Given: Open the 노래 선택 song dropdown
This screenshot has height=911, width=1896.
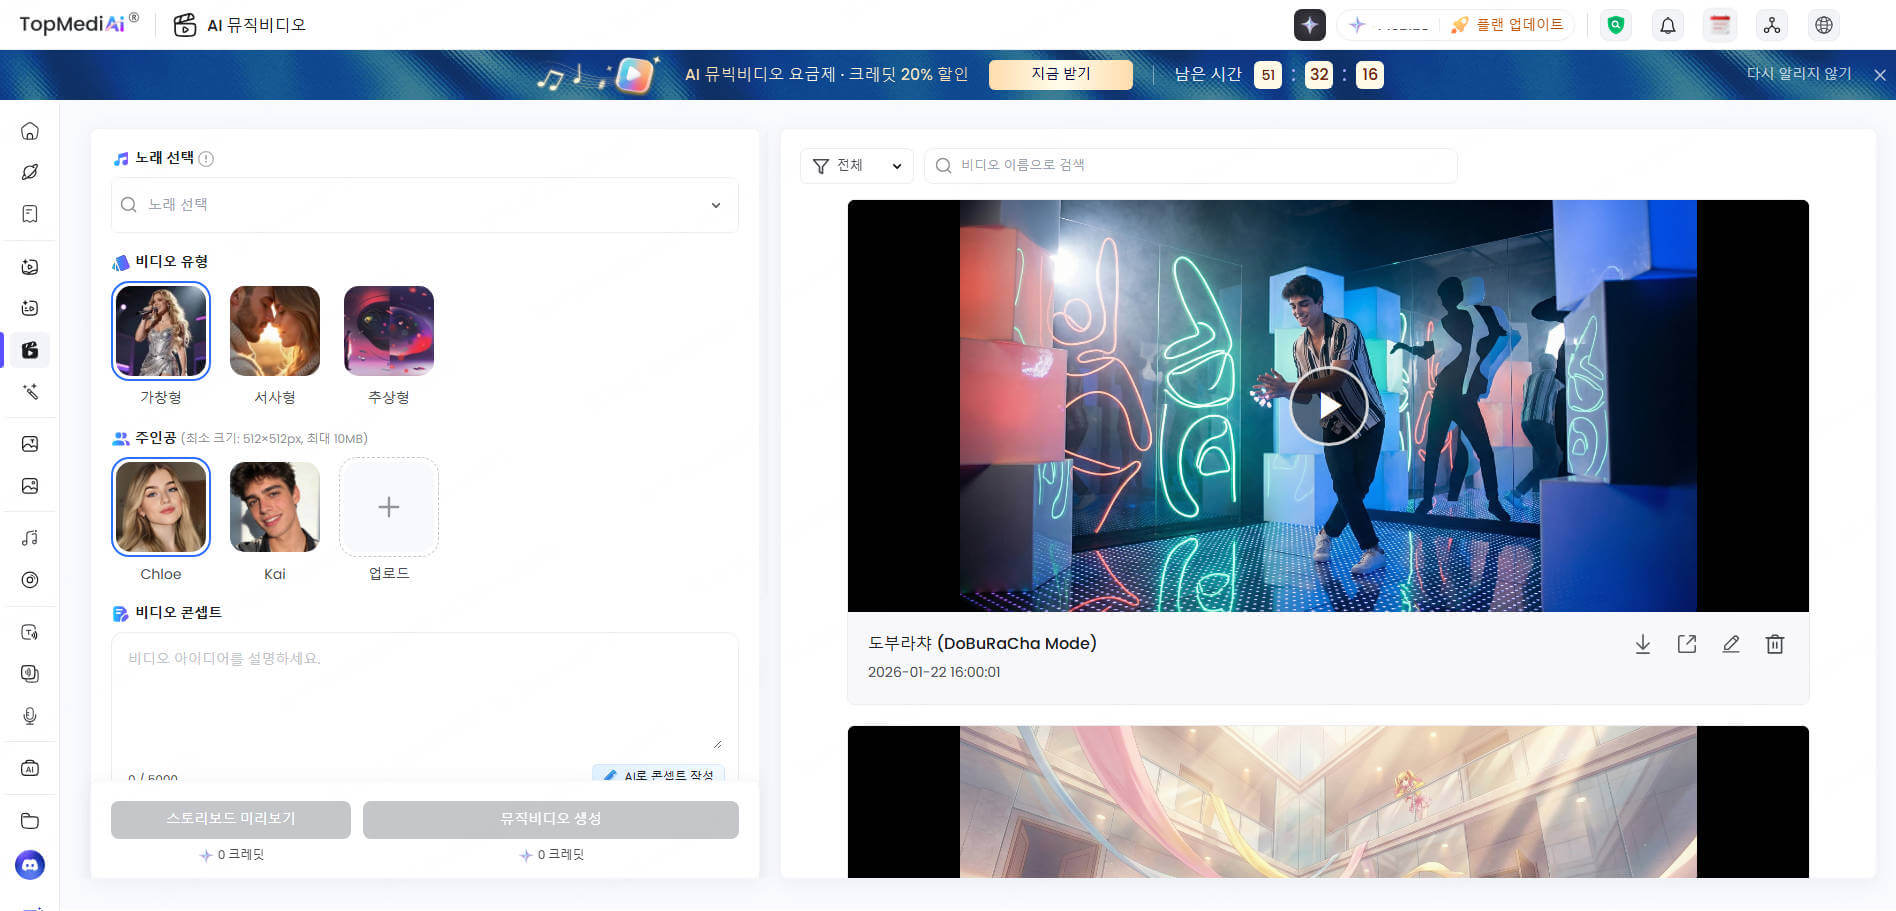Looking at the screenshot, I should point(424,205).
